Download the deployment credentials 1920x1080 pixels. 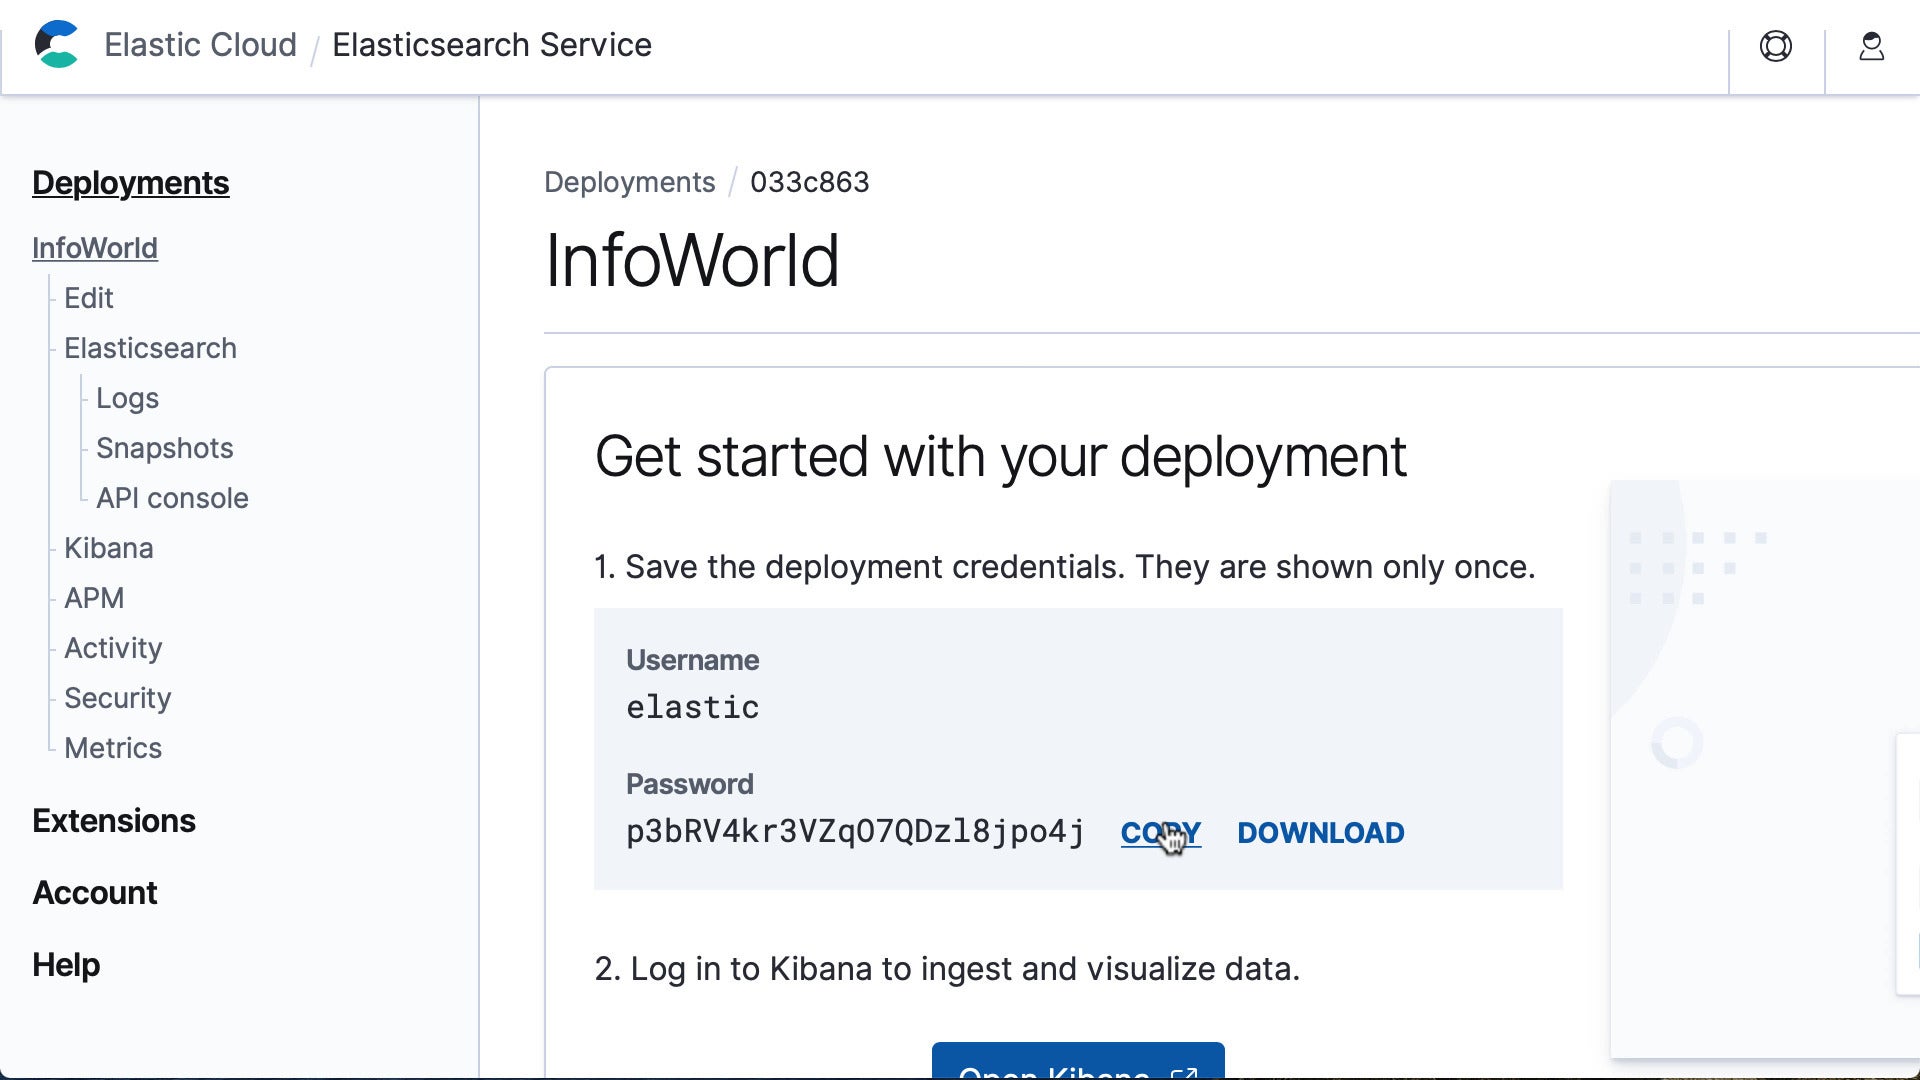[1321, 833]
